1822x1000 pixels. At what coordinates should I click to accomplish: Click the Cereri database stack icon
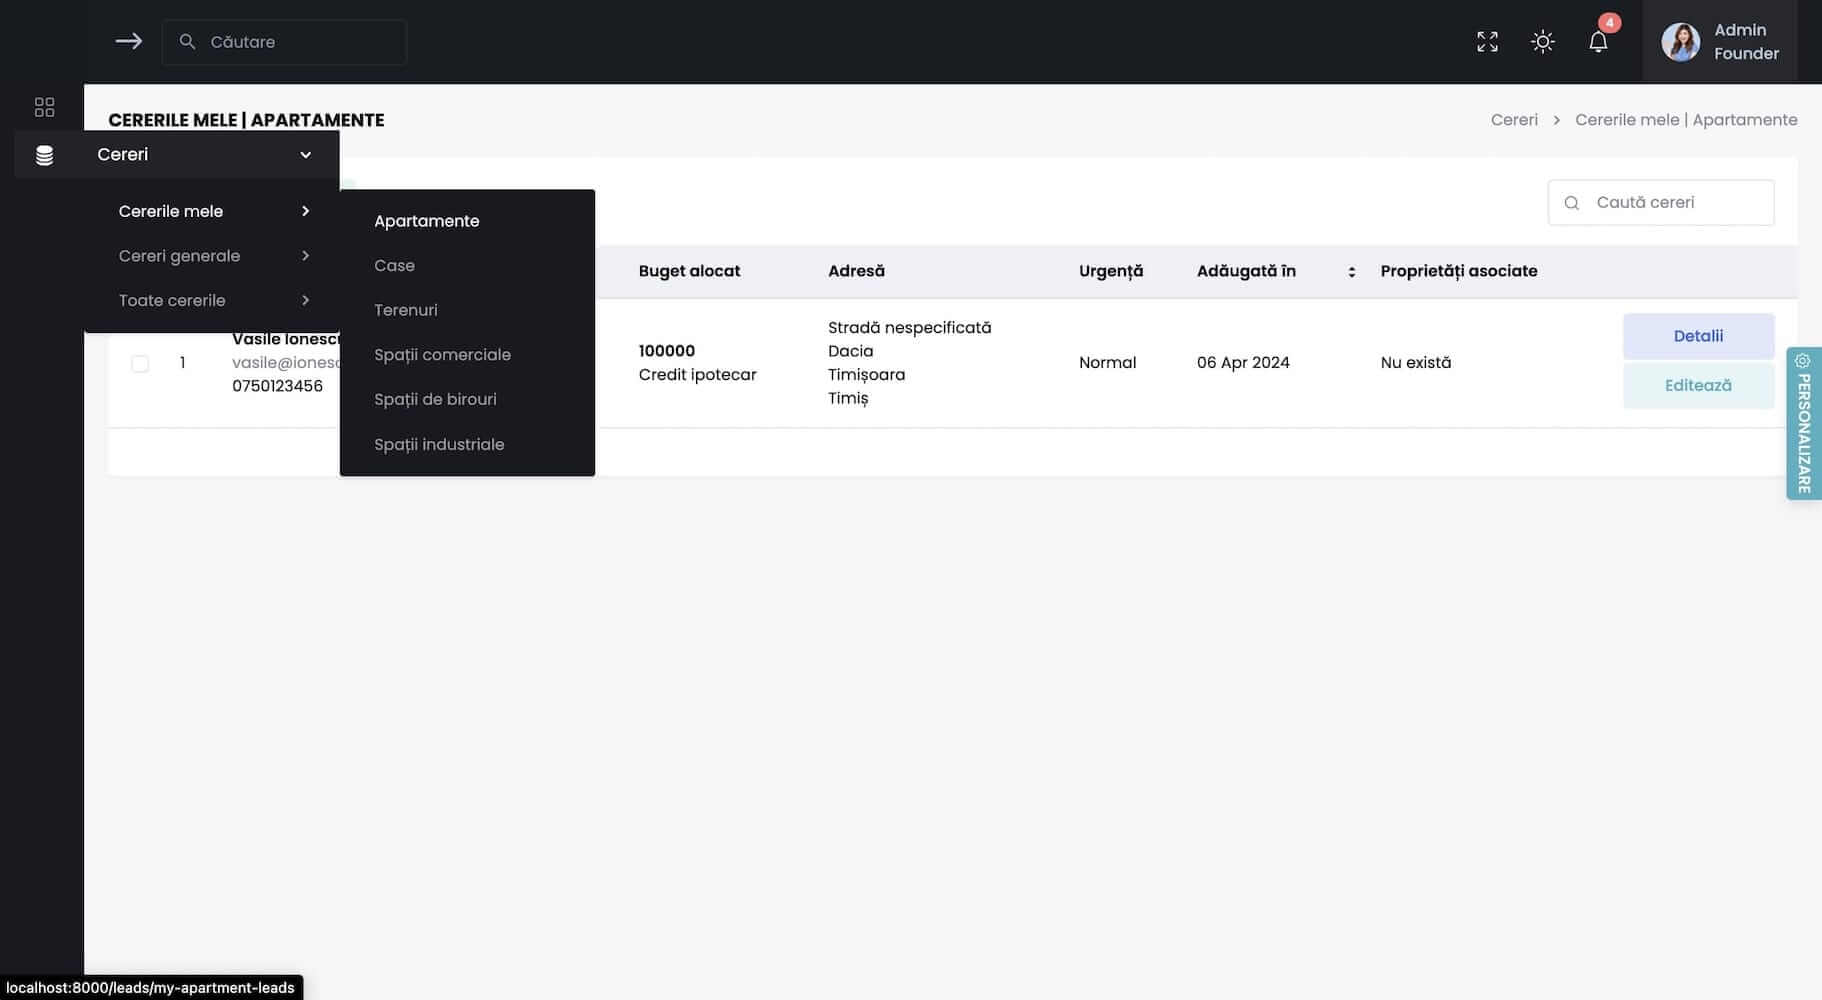(x=44, y=155)
